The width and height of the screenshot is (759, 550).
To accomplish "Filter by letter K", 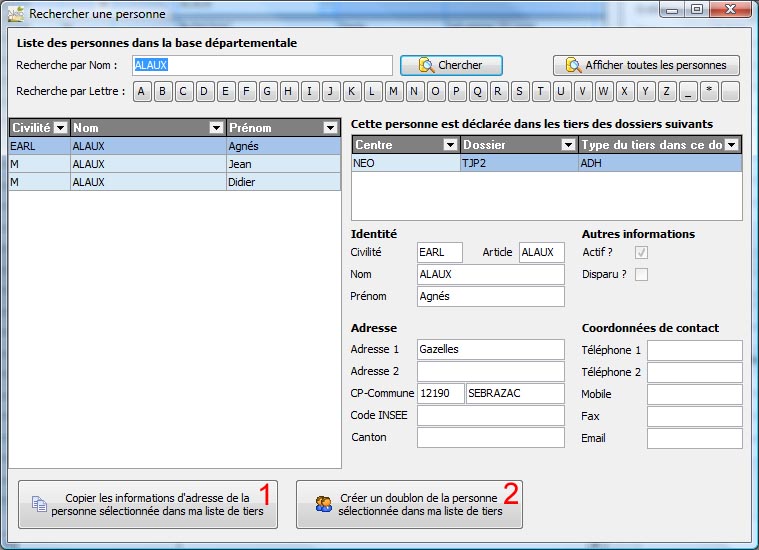I will [352, 91].
